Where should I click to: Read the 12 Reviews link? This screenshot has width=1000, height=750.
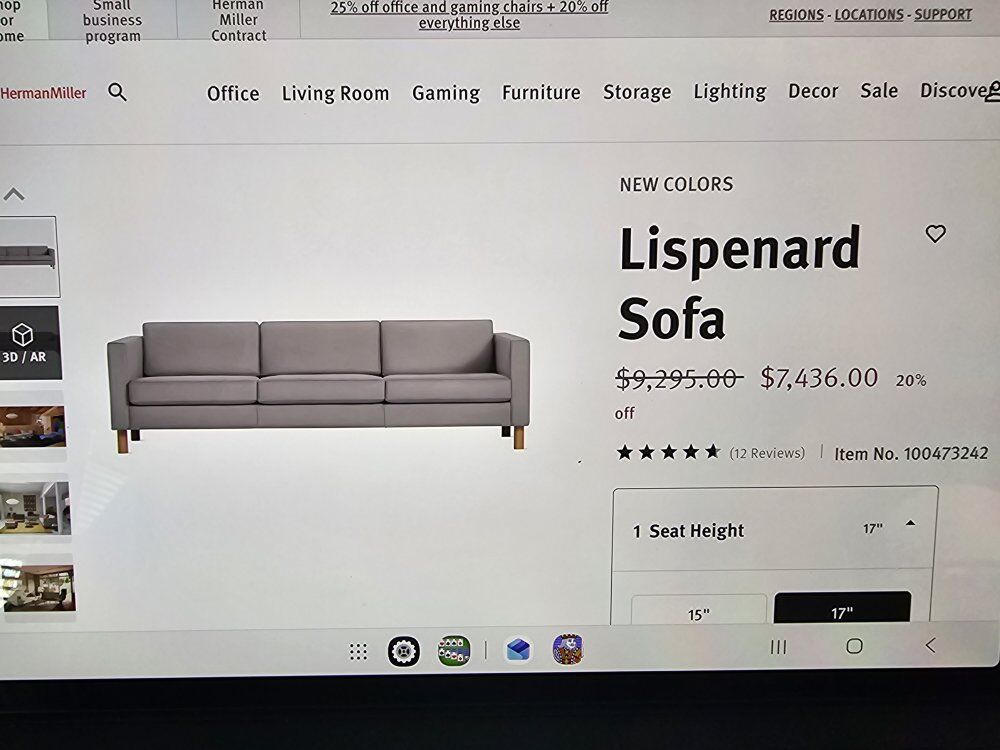(x=767, y=453)
